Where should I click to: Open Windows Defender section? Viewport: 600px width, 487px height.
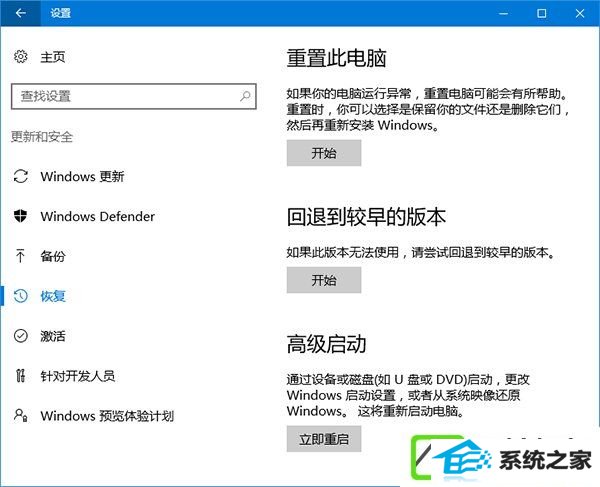point(98,217)
